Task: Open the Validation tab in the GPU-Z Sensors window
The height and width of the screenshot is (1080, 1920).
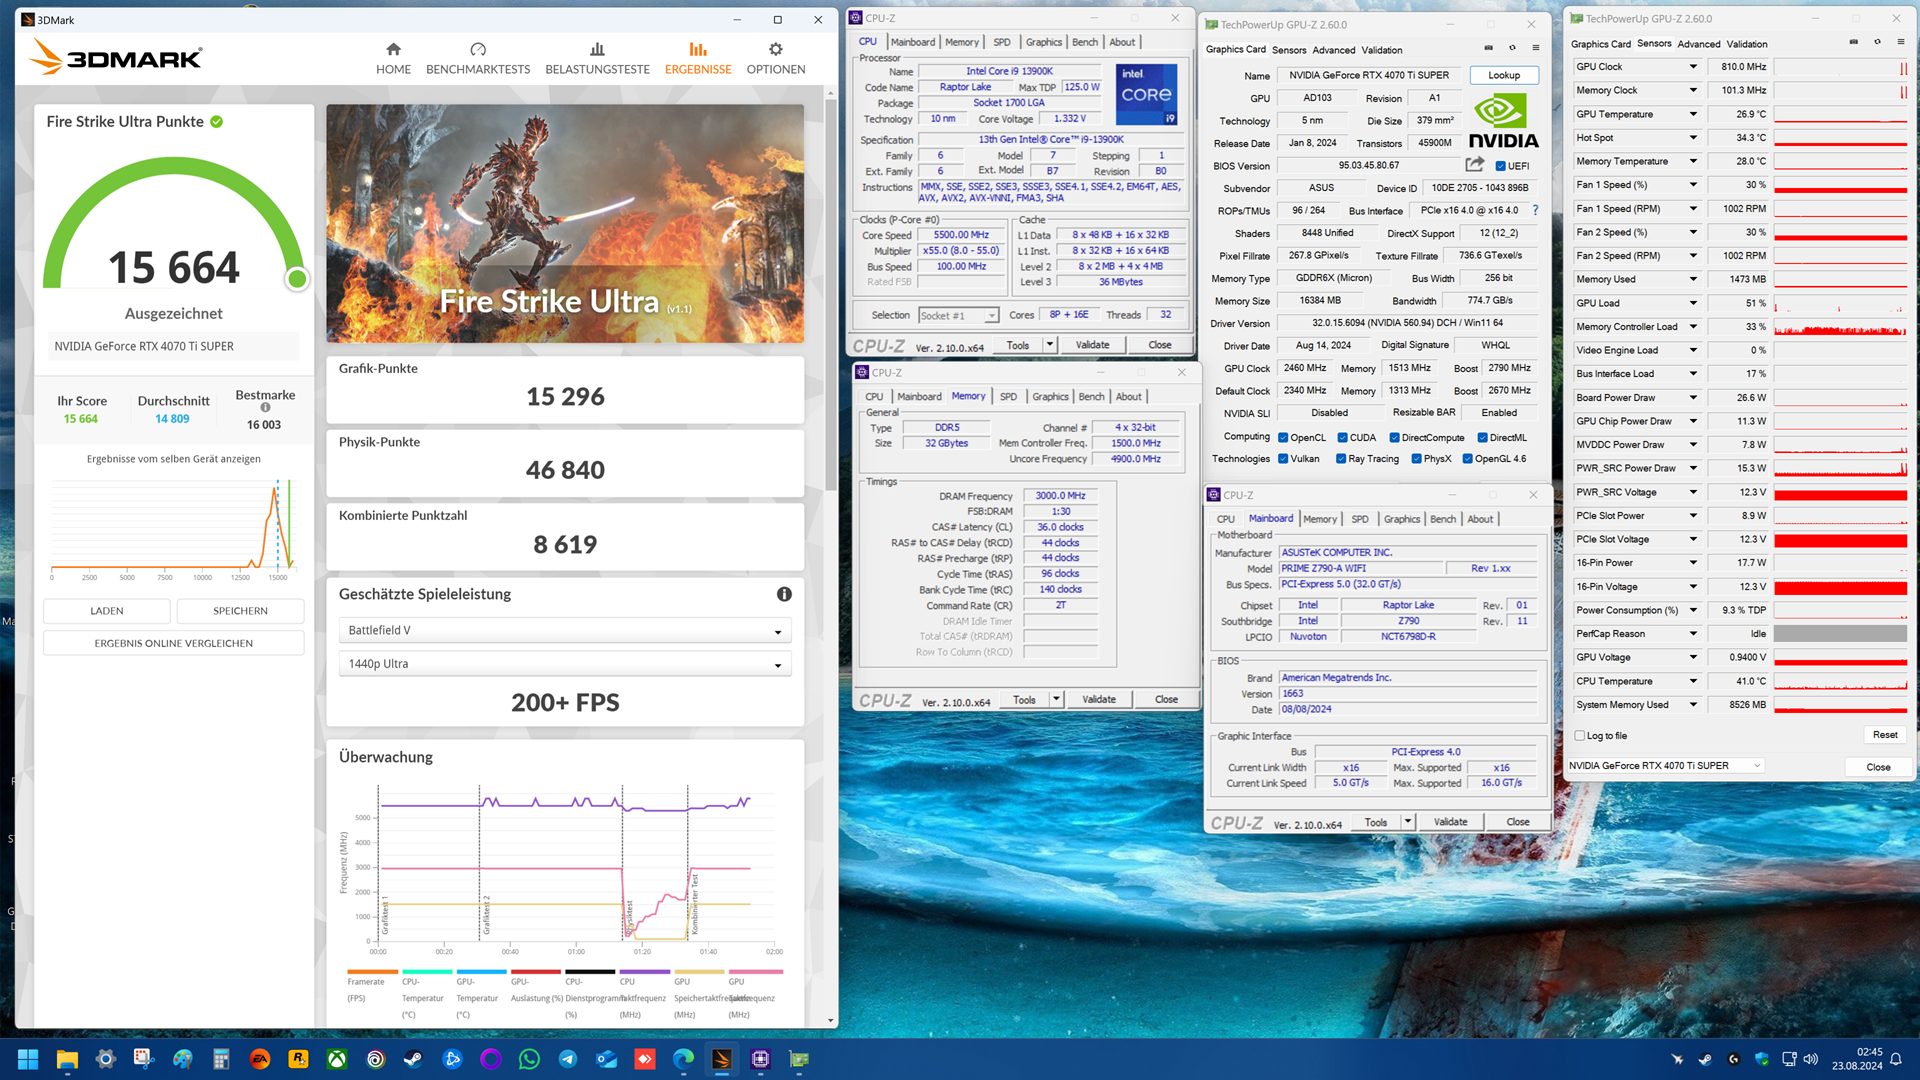Action: point(1747,44)
